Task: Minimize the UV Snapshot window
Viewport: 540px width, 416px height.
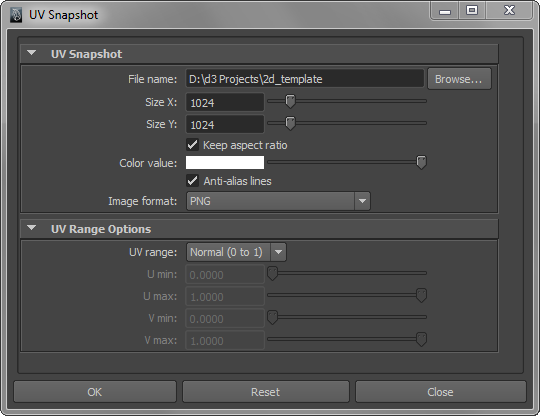Action: pyautogui.click(x=445, y=11)
